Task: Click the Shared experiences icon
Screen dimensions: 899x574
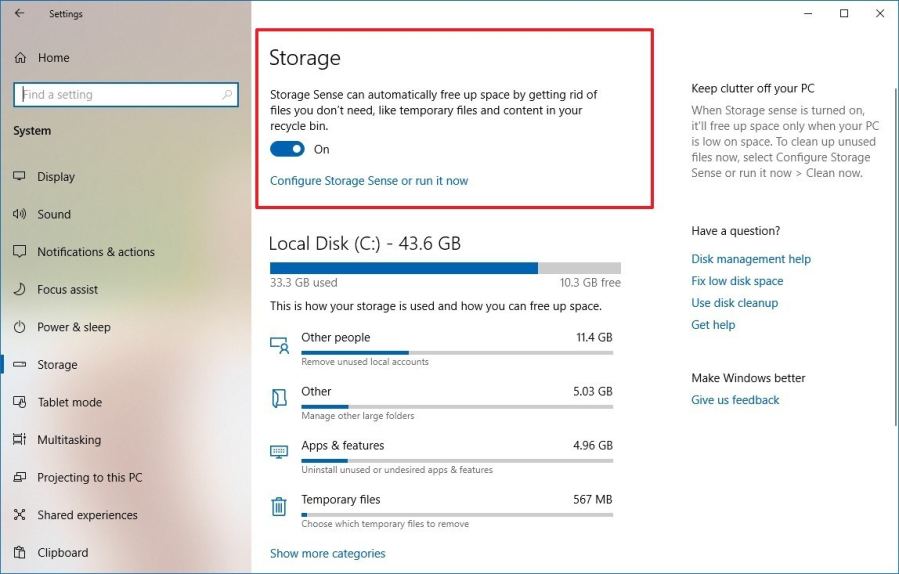Action: pos(19,514)
